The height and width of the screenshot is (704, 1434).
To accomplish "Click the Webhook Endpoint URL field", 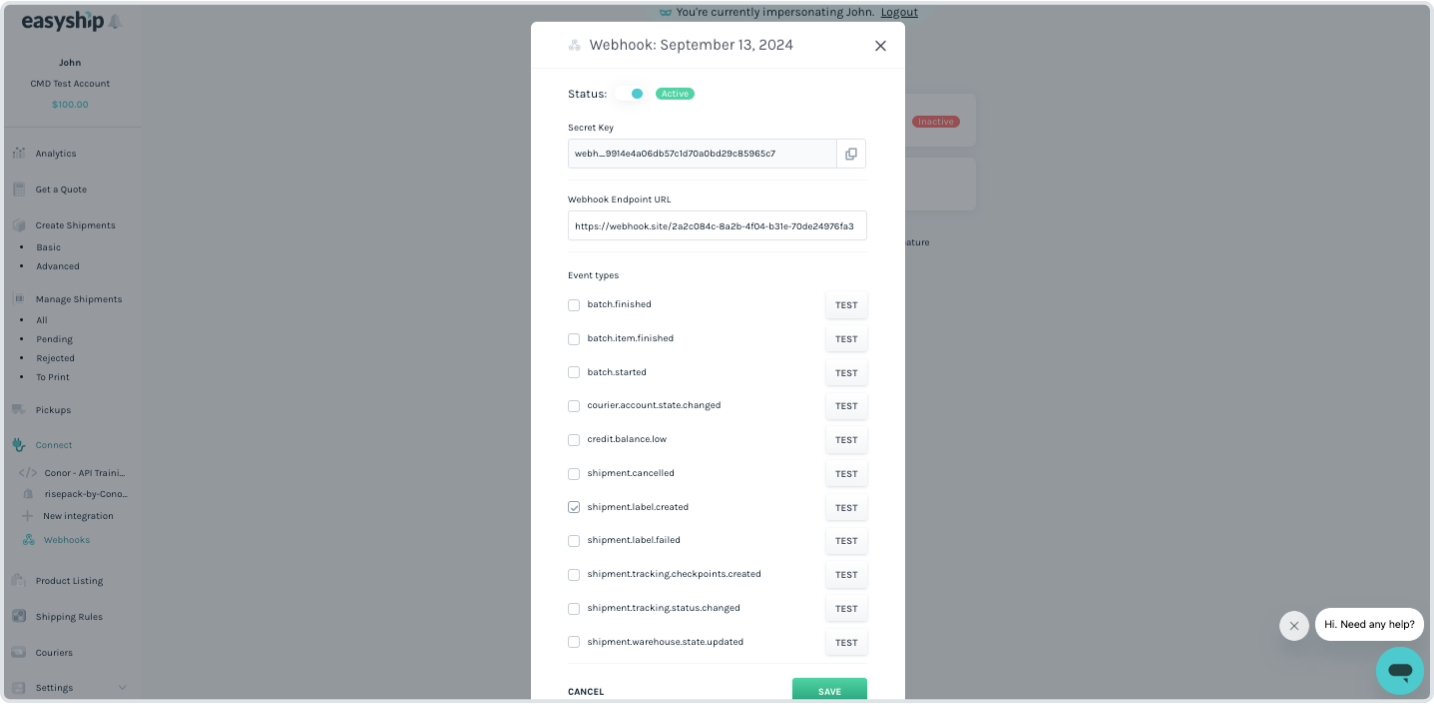I will point(717,226).
